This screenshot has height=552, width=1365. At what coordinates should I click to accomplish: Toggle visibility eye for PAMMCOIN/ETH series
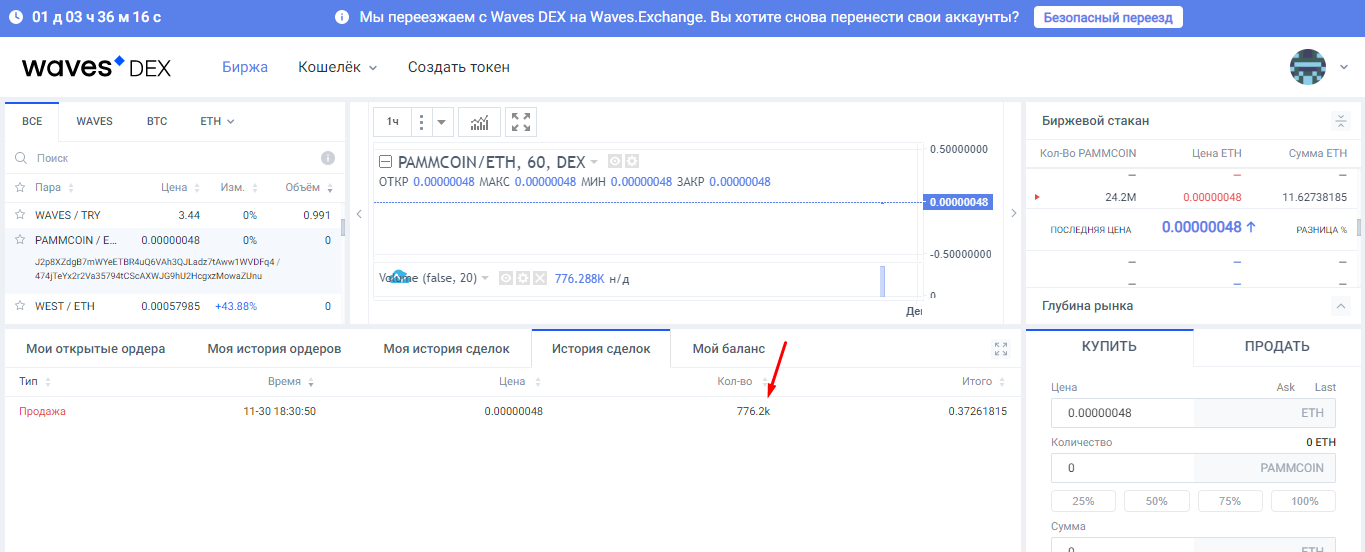[x=615, y=161]
